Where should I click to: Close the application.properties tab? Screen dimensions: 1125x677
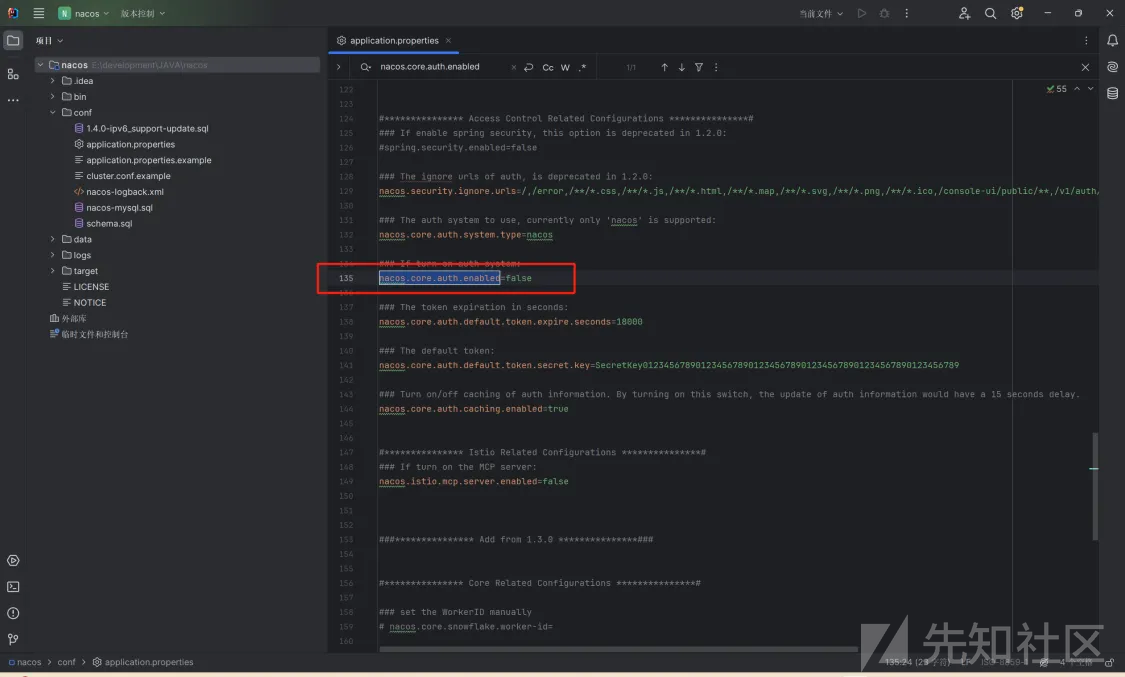[448, 41]
